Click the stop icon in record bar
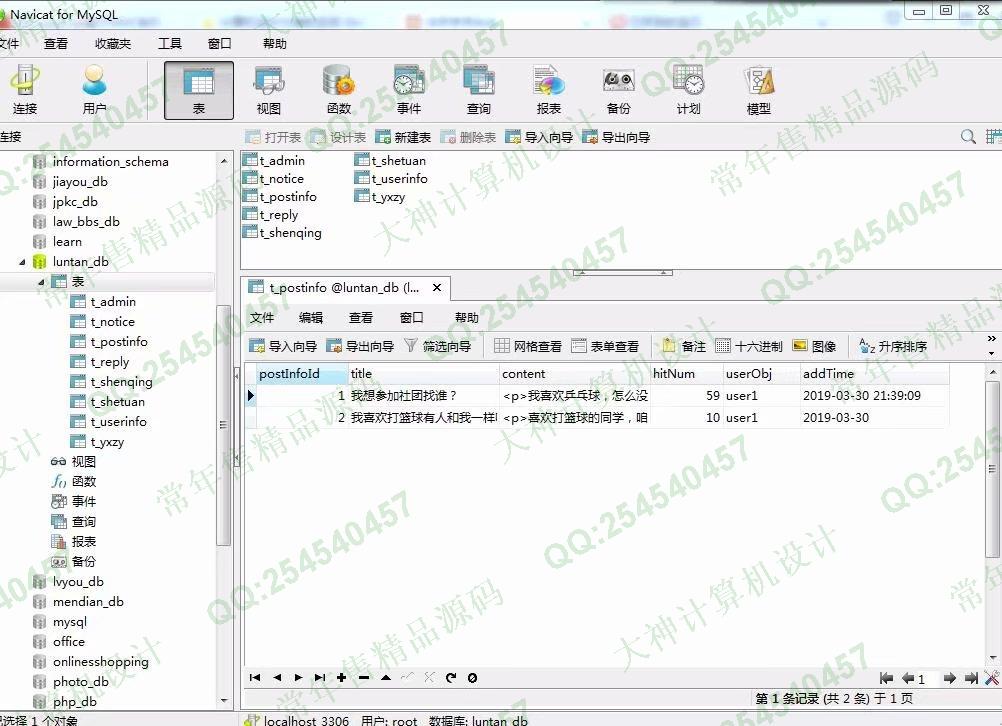1002x726 pixels. [x=472, y=677]
